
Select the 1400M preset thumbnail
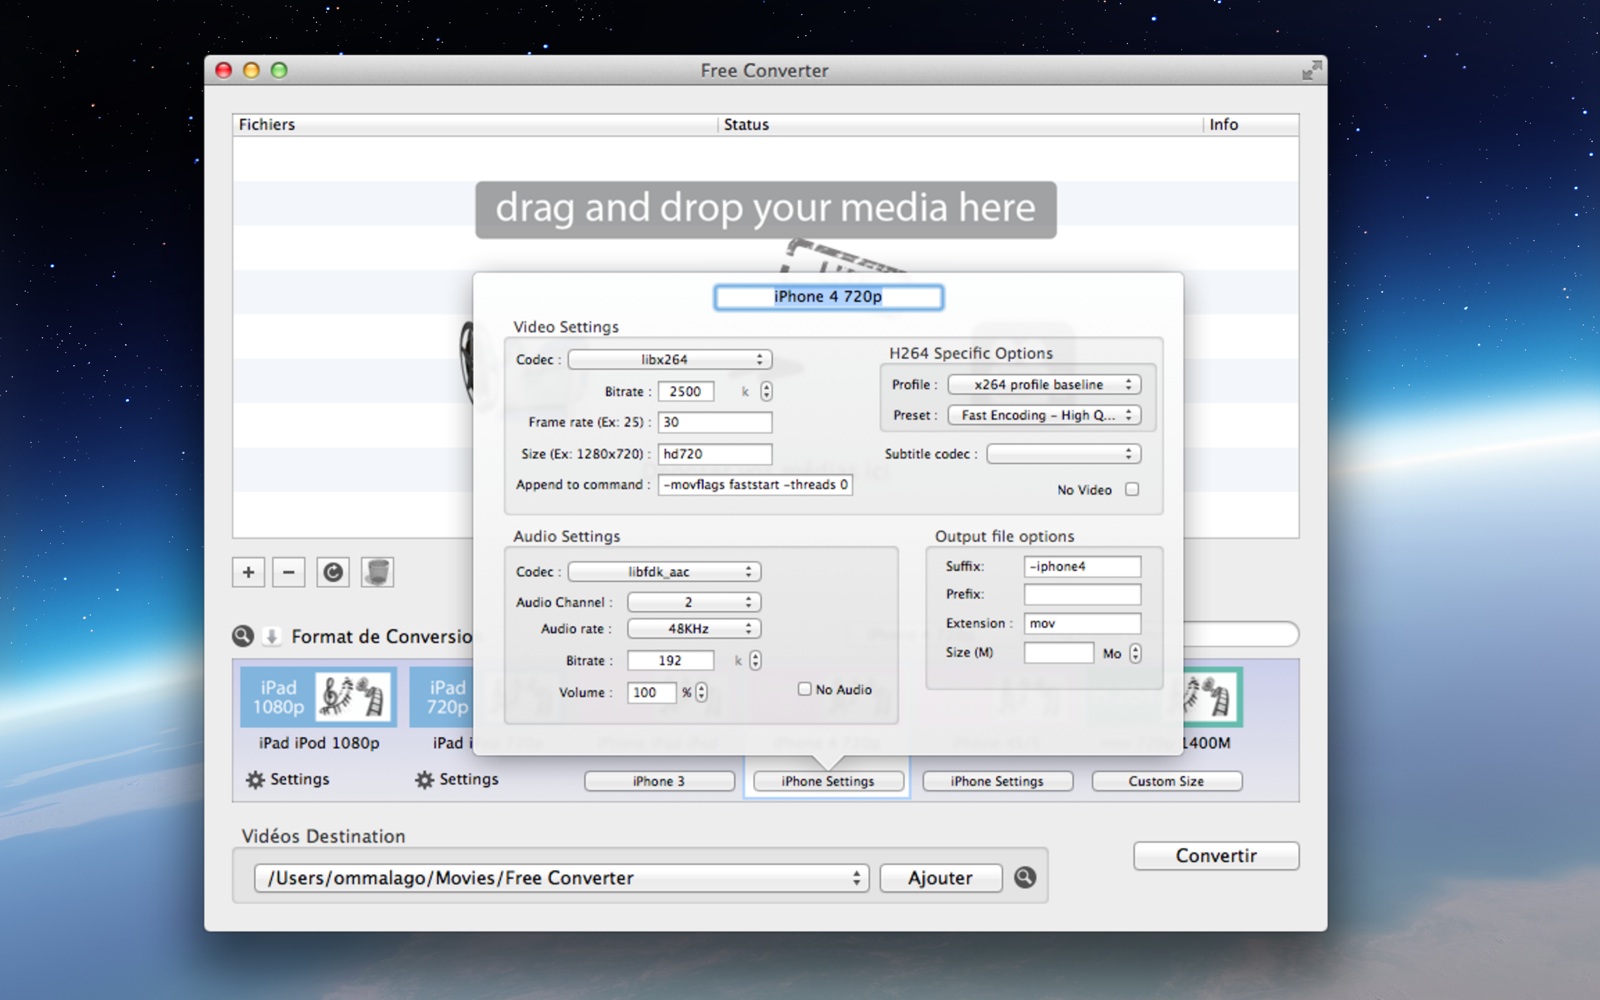[x=1213, y=697]
